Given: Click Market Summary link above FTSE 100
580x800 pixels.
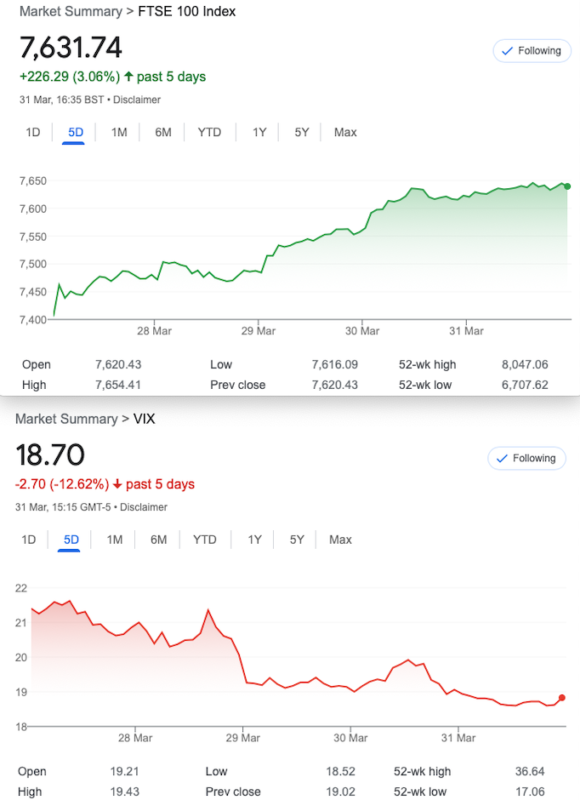Looking at the screenshot, I should coord(70,11).
